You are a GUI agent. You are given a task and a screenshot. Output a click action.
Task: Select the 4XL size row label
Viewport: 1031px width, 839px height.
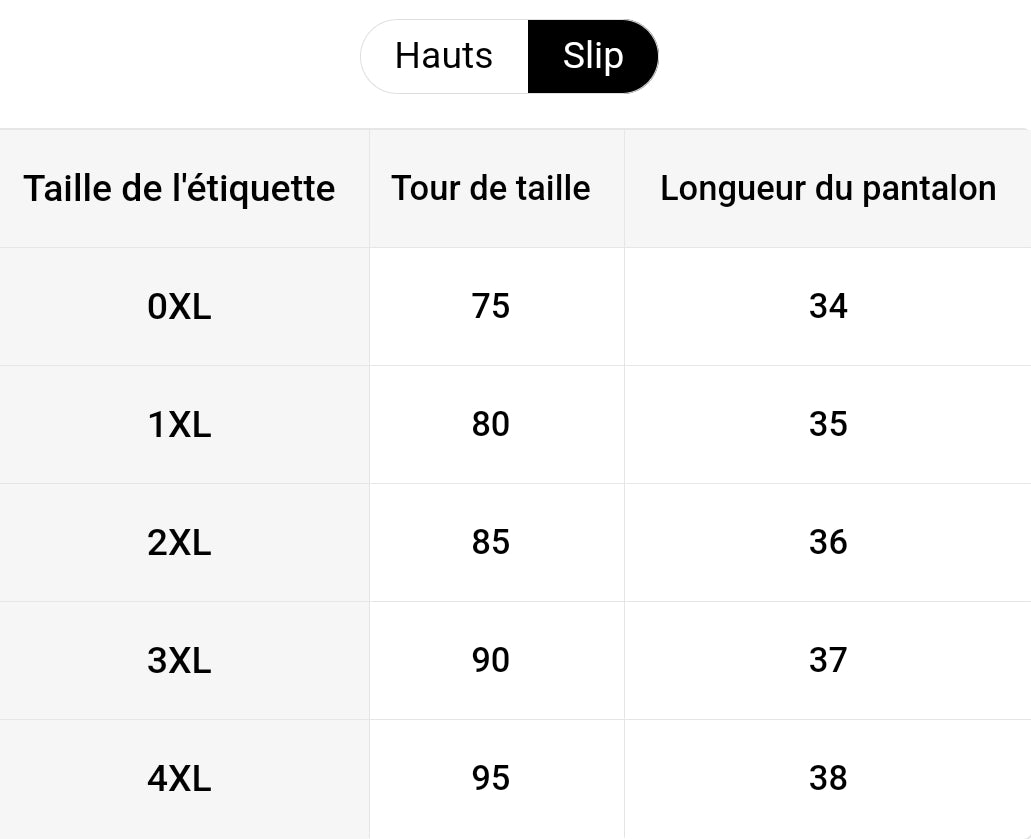click(180, 779)
